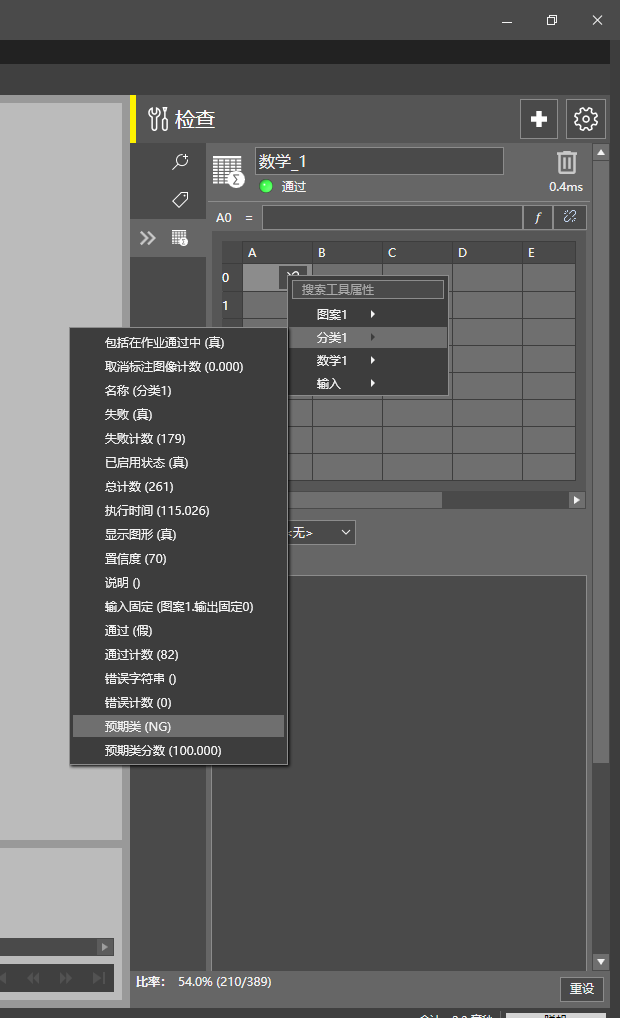Click the math tool spreadsheet sigma icon

coord(228,171)
